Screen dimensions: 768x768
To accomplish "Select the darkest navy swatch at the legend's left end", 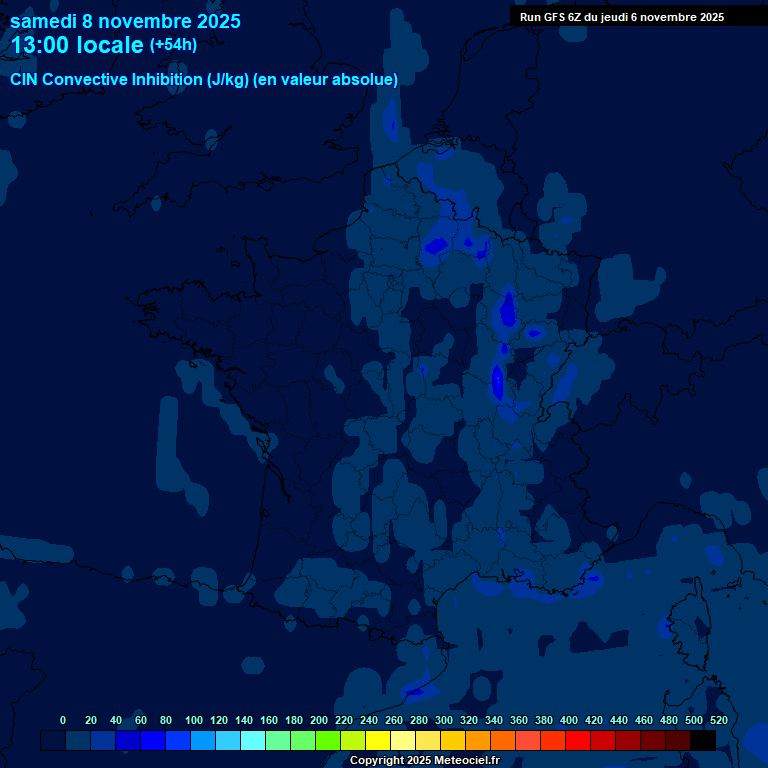I will coord(53,740).
